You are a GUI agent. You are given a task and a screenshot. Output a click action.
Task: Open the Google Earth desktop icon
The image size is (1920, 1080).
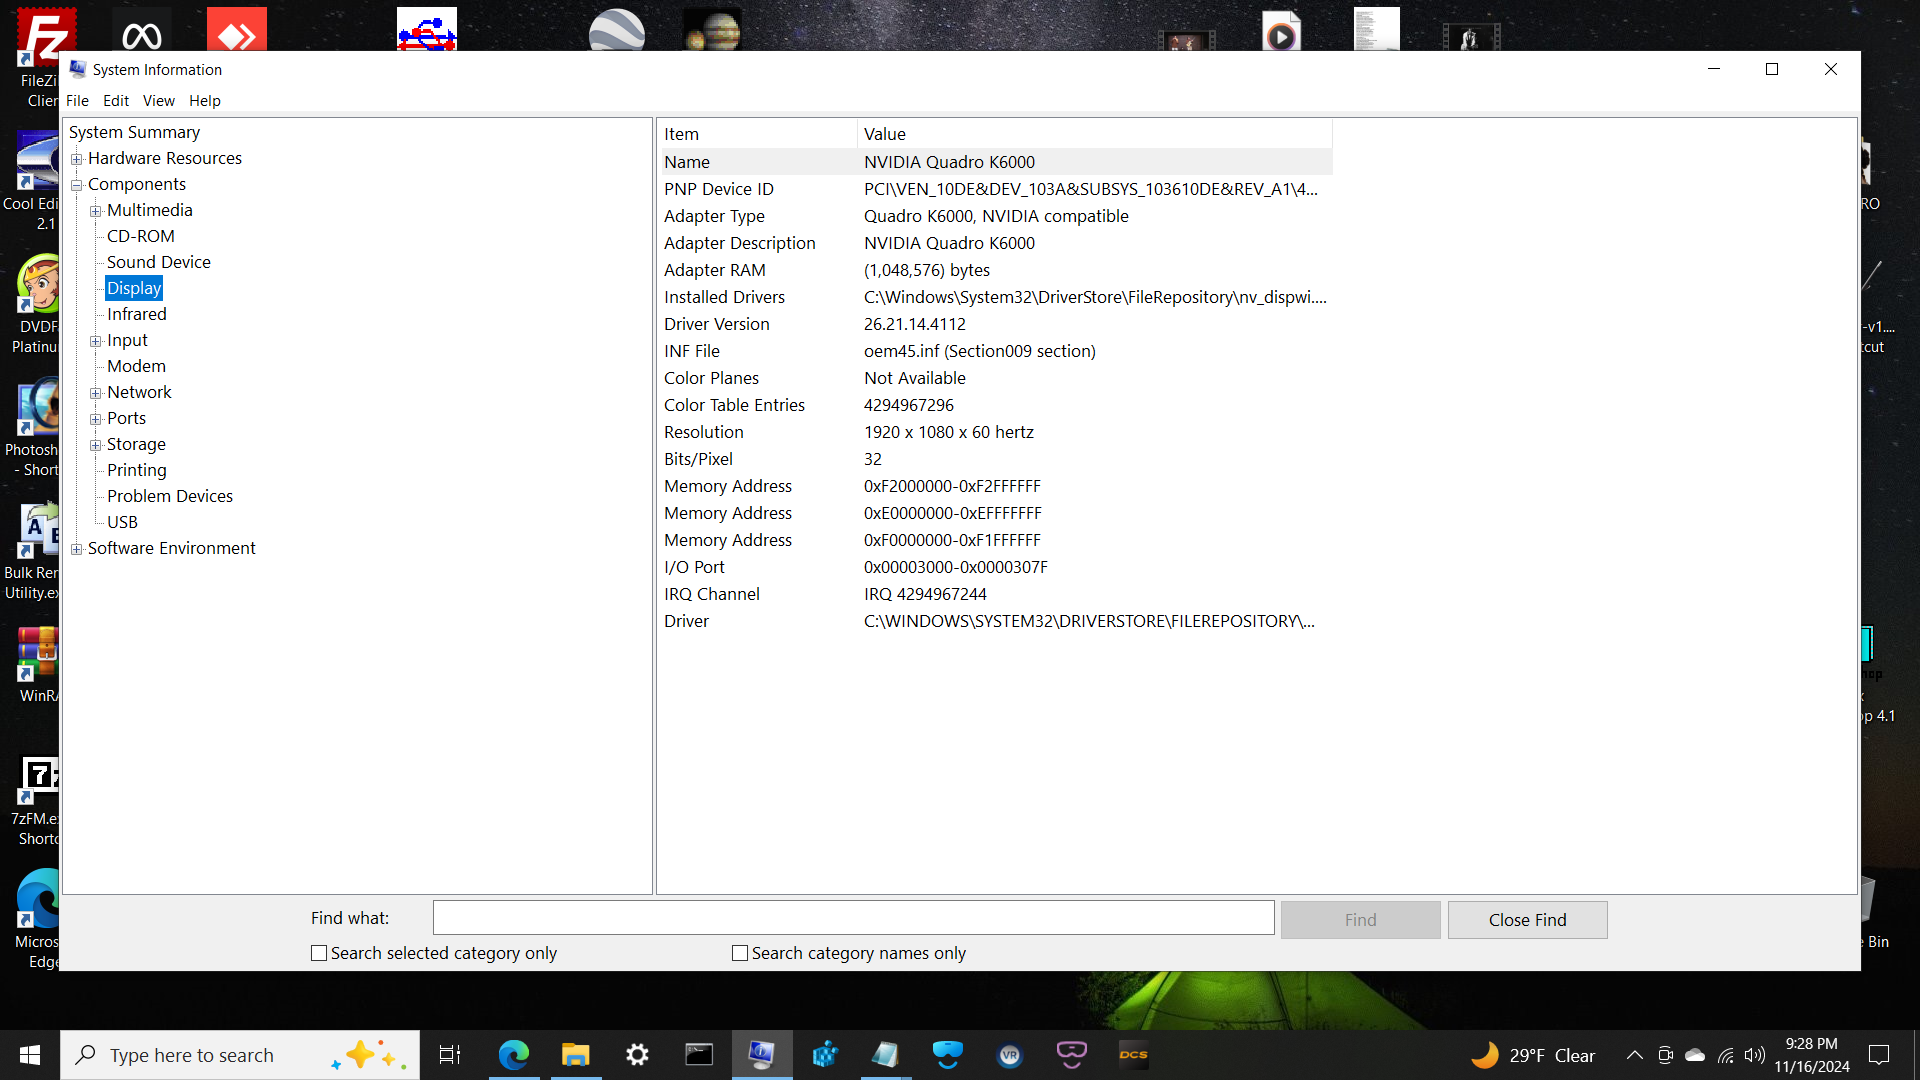[x=617, y=30]
